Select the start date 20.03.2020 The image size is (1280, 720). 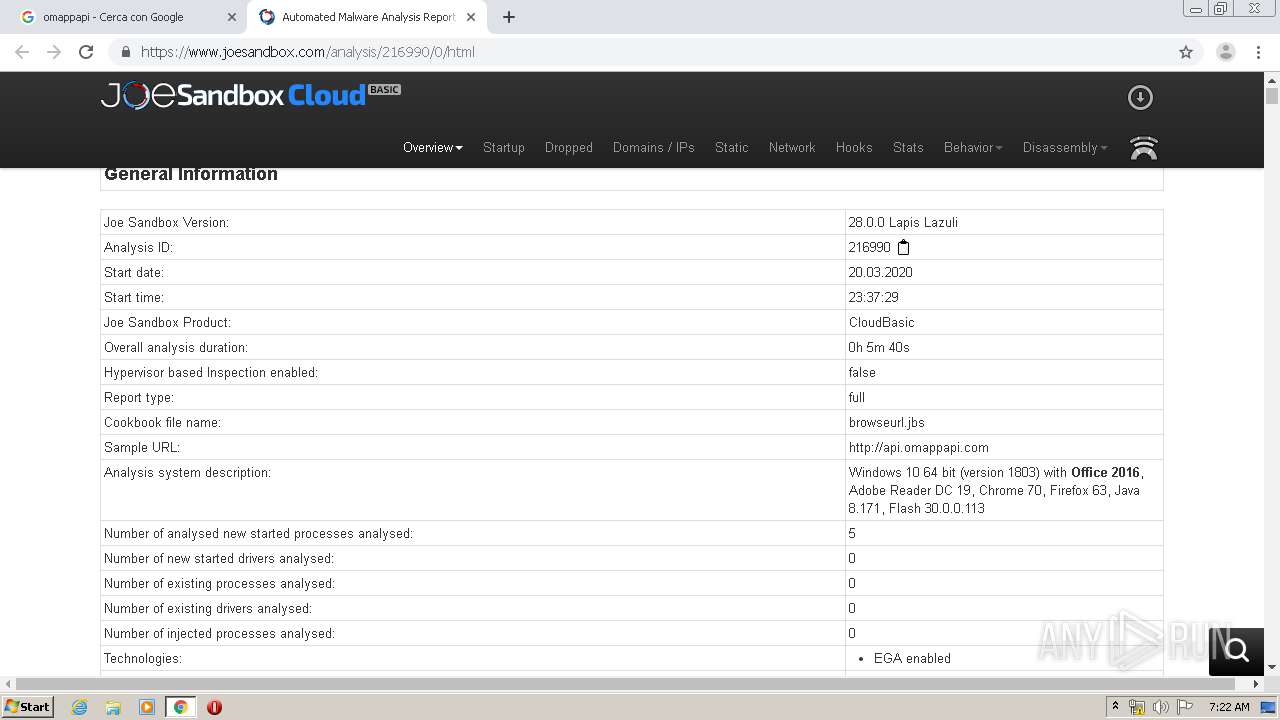[880, 272]
